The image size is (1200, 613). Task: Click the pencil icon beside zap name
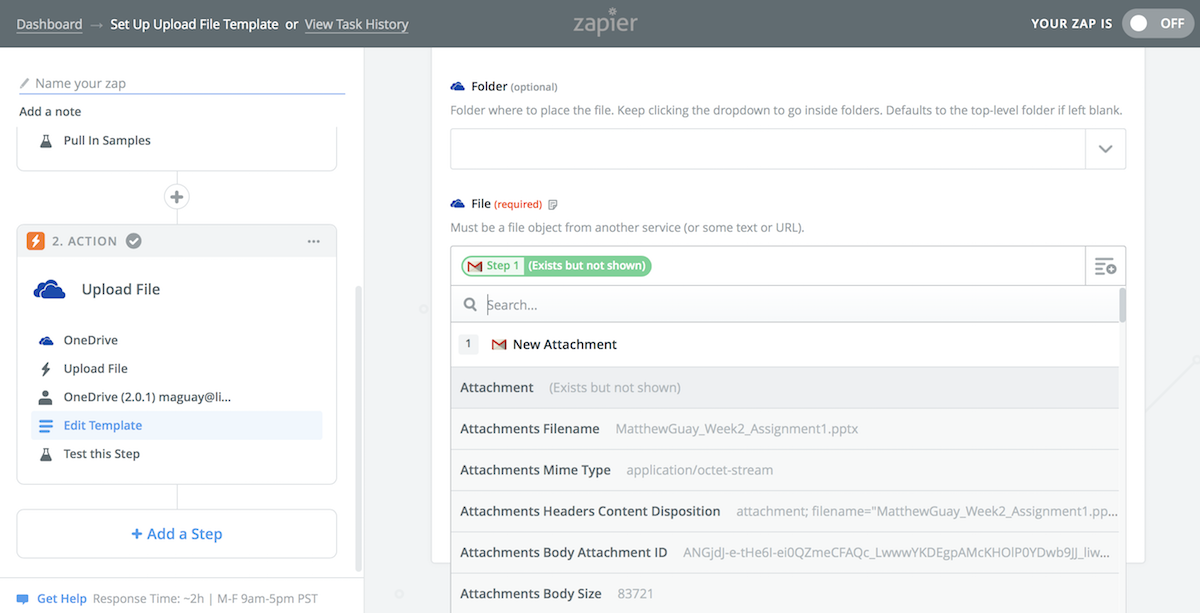25,84
